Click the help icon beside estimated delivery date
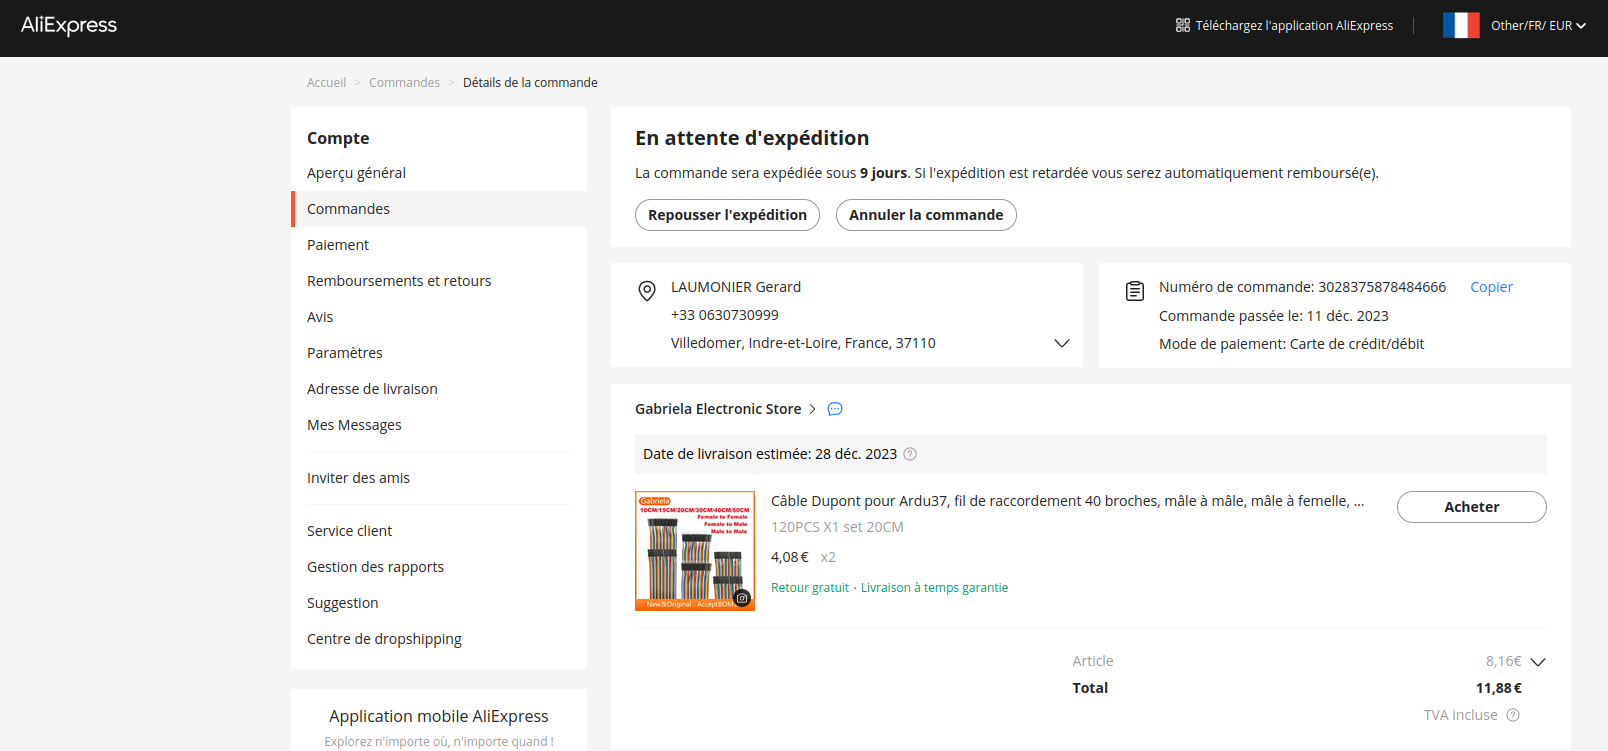The width and height of the screenshot is (1608, 751). coord(910,454)
